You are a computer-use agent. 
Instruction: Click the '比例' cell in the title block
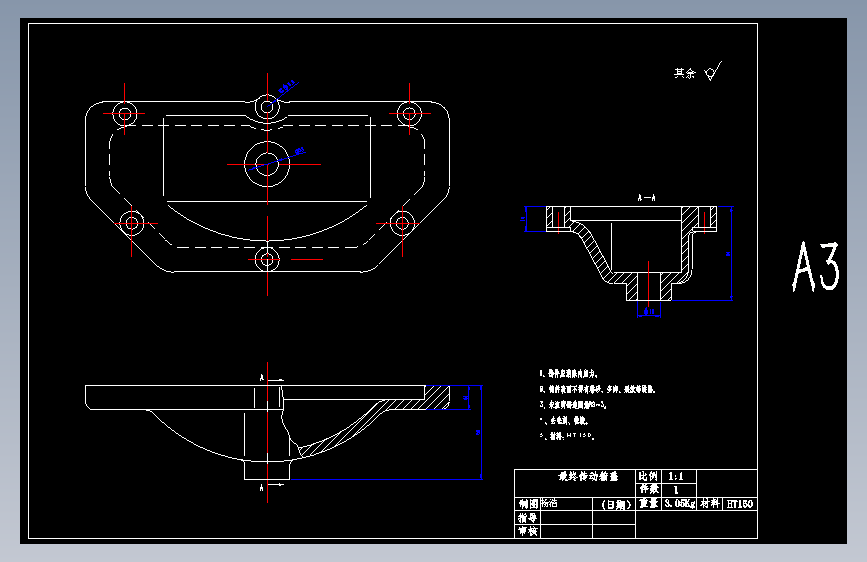tap(647, 476)
